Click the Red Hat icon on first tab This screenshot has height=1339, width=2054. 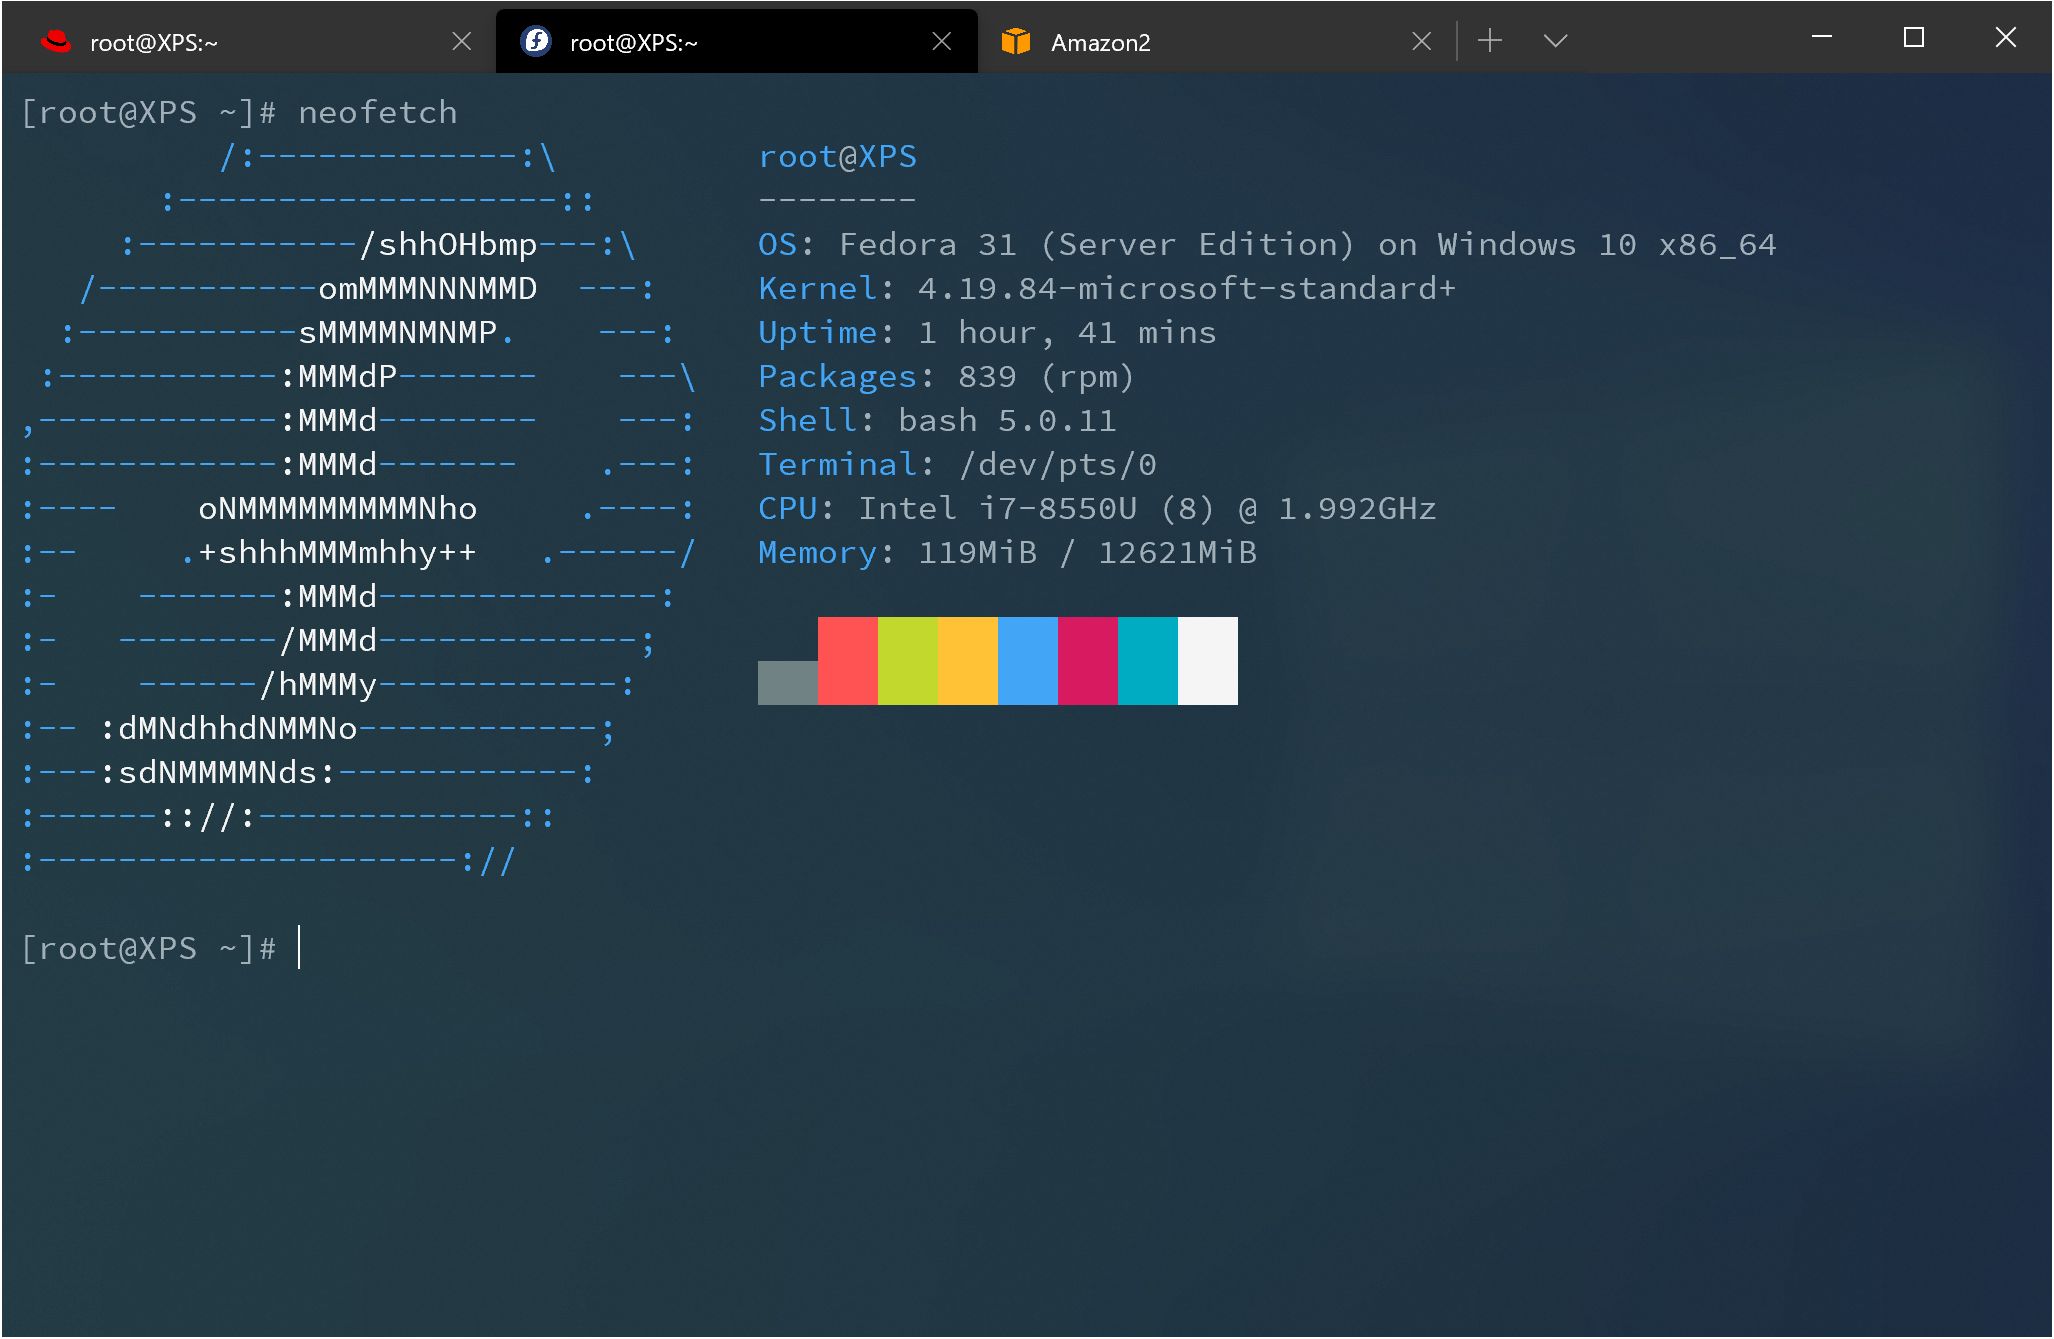[57, 41]
